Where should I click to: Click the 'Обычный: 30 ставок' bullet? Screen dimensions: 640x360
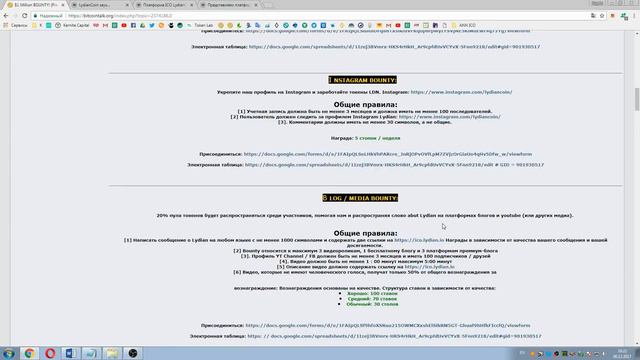[x=372, y=304]
